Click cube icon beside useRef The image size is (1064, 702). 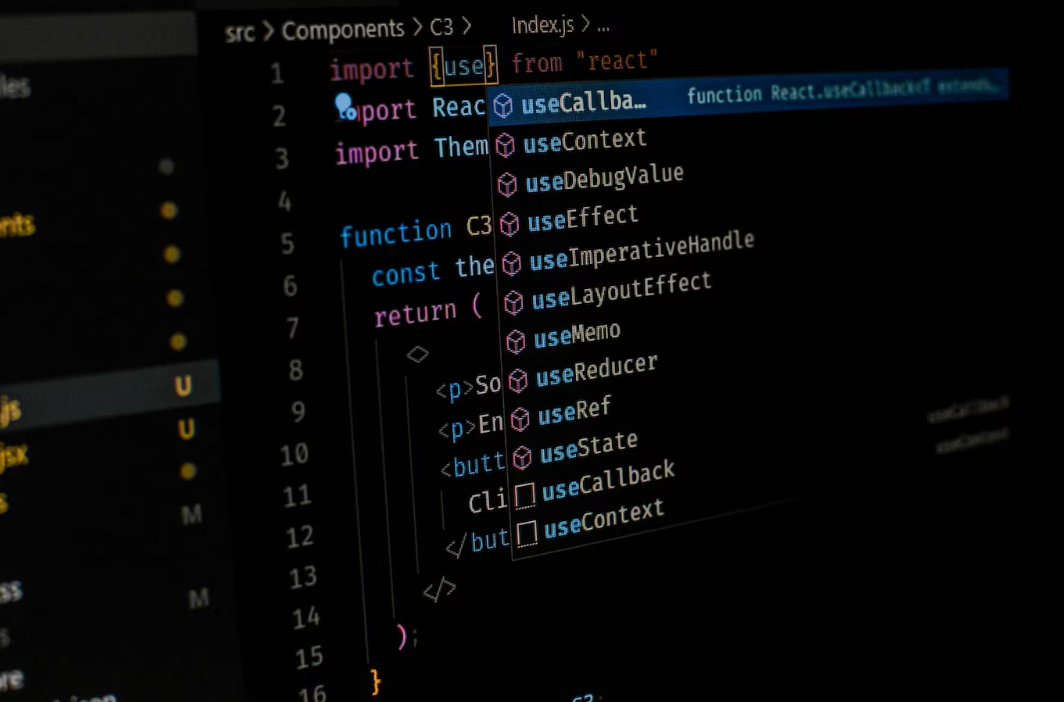[x=520, y=419]
